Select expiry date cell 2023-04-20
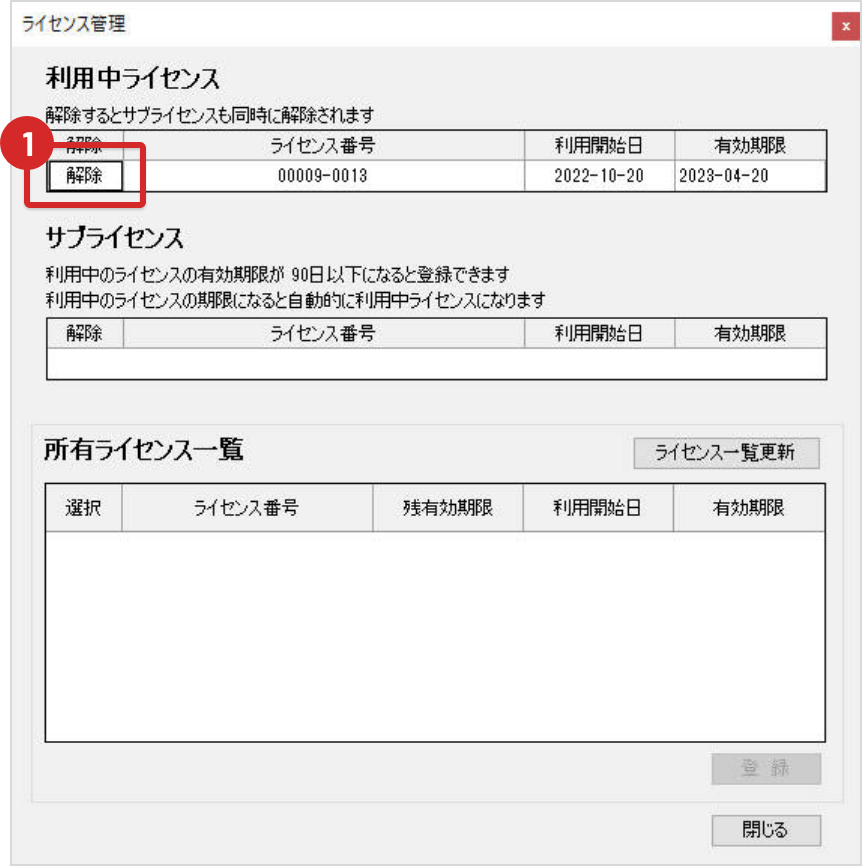Viewport: 862px width, 866px height. 750,176
